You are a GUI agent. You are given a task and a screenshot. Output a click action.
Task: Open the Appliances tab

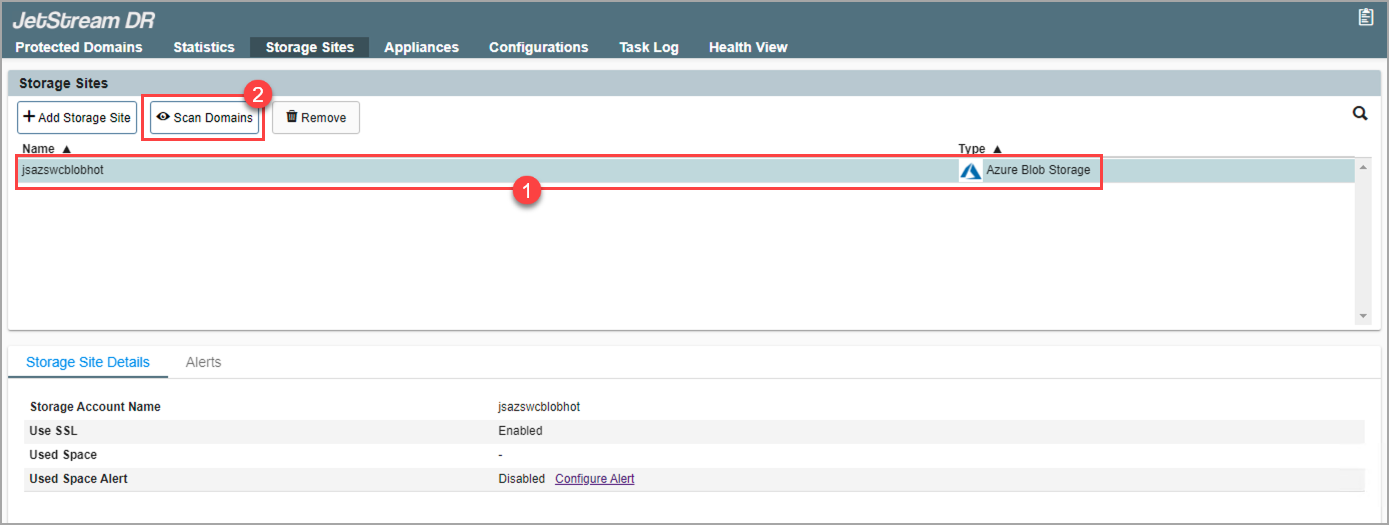pyautogui.click(x=421, y=47)
